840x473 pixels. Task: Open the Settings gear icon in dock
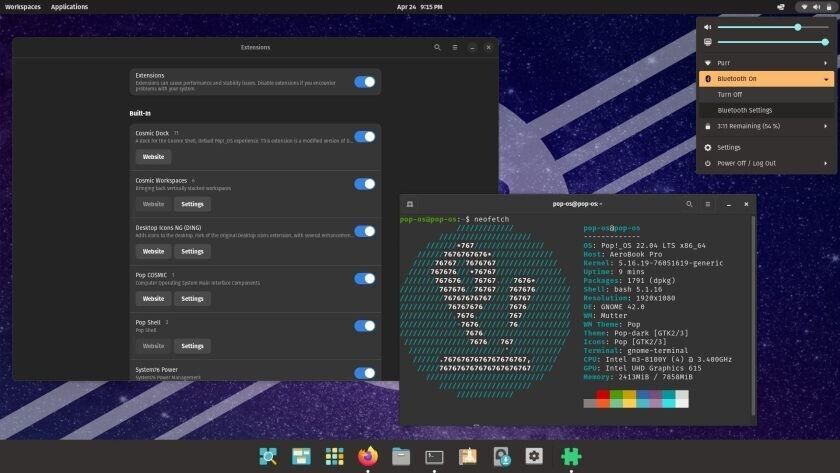pos(534,456)
